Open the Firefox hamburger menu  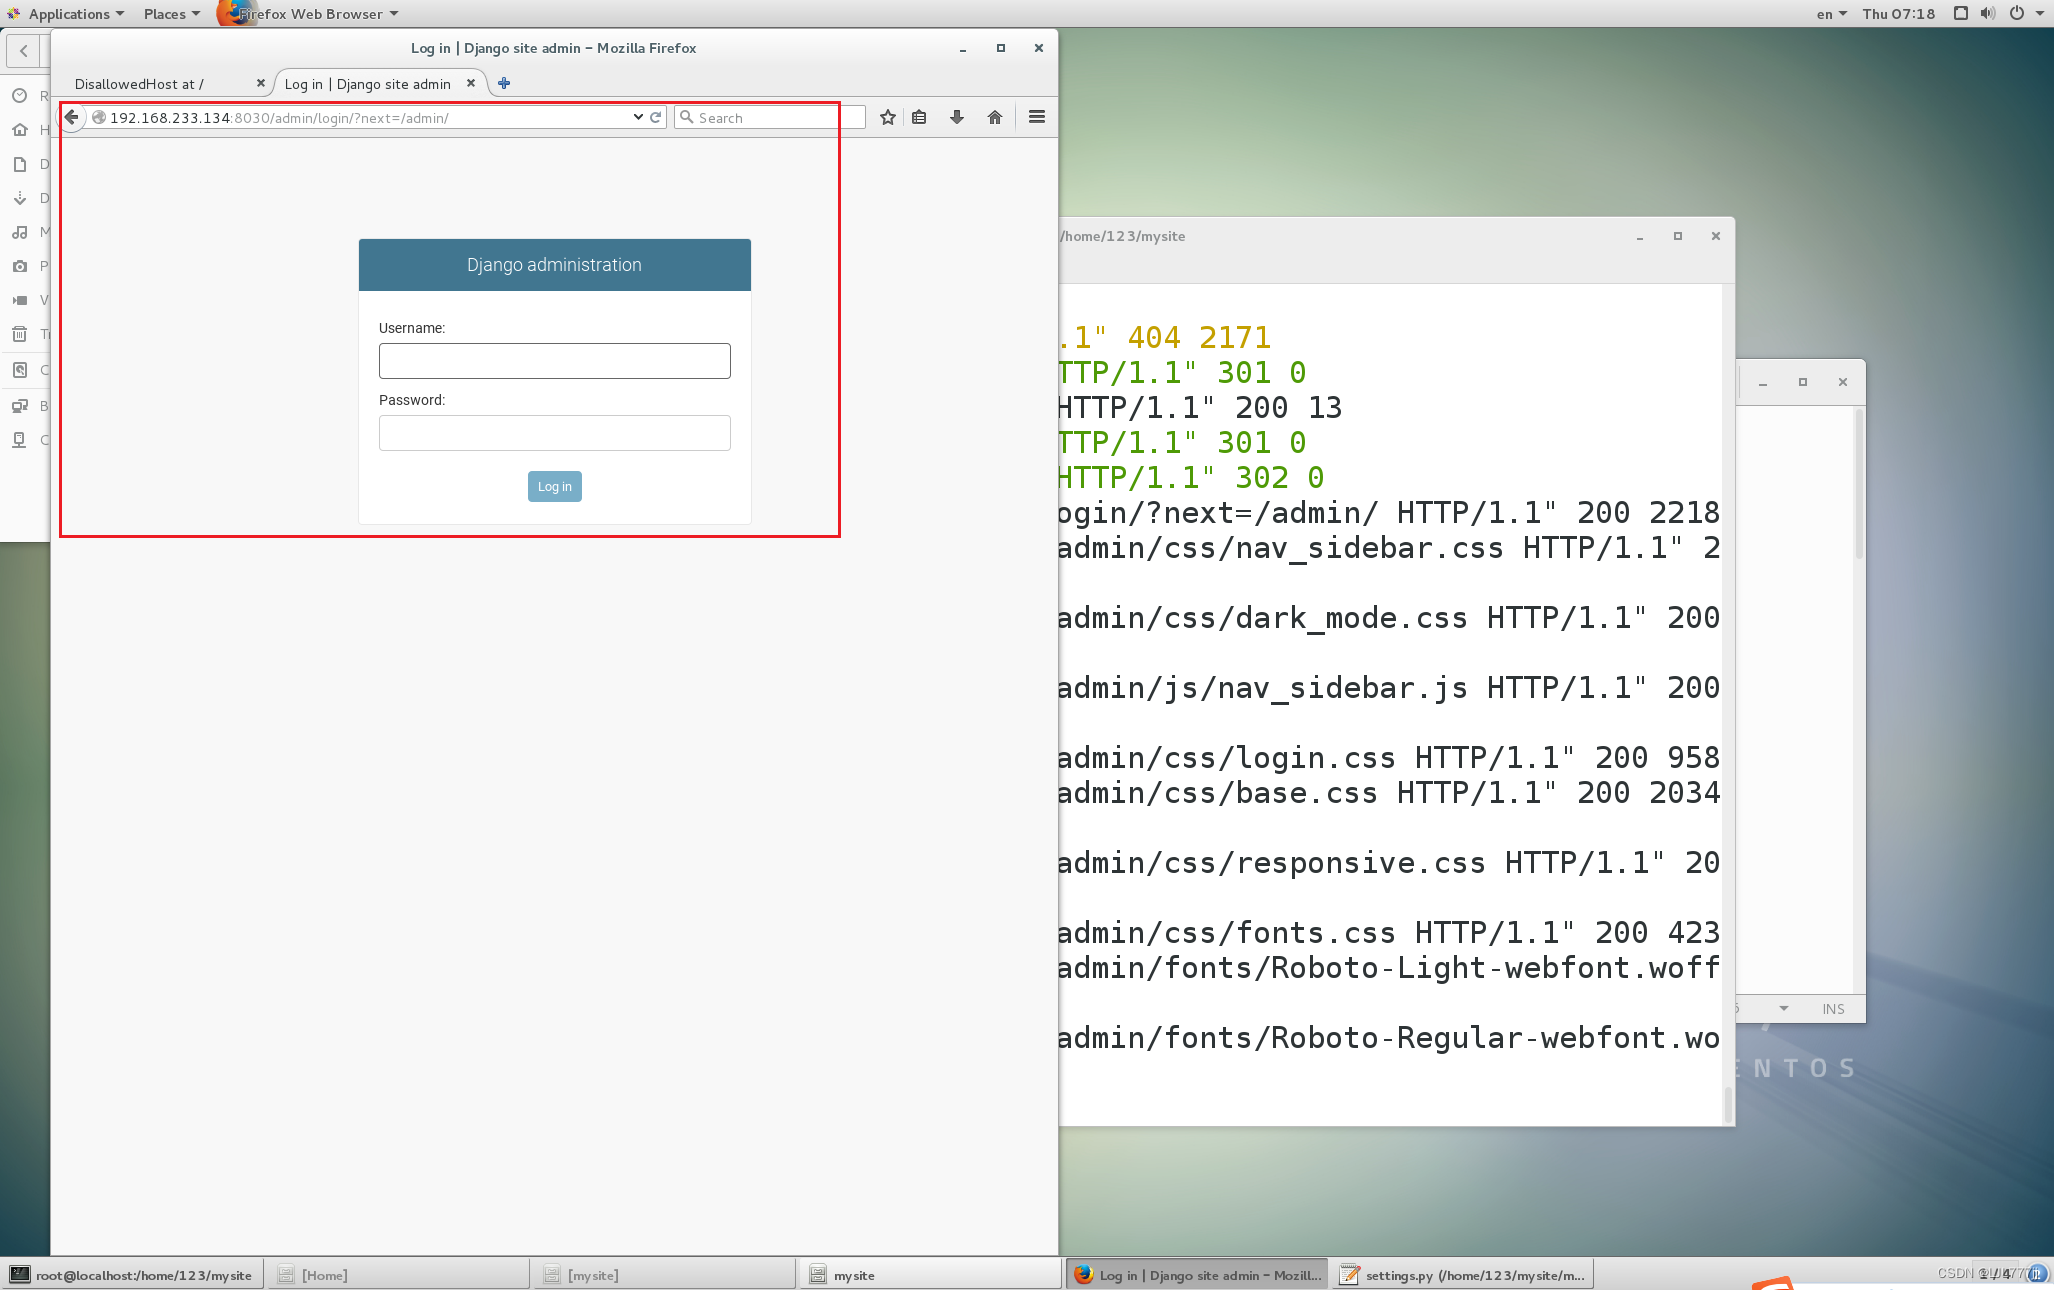(1037, 117)
